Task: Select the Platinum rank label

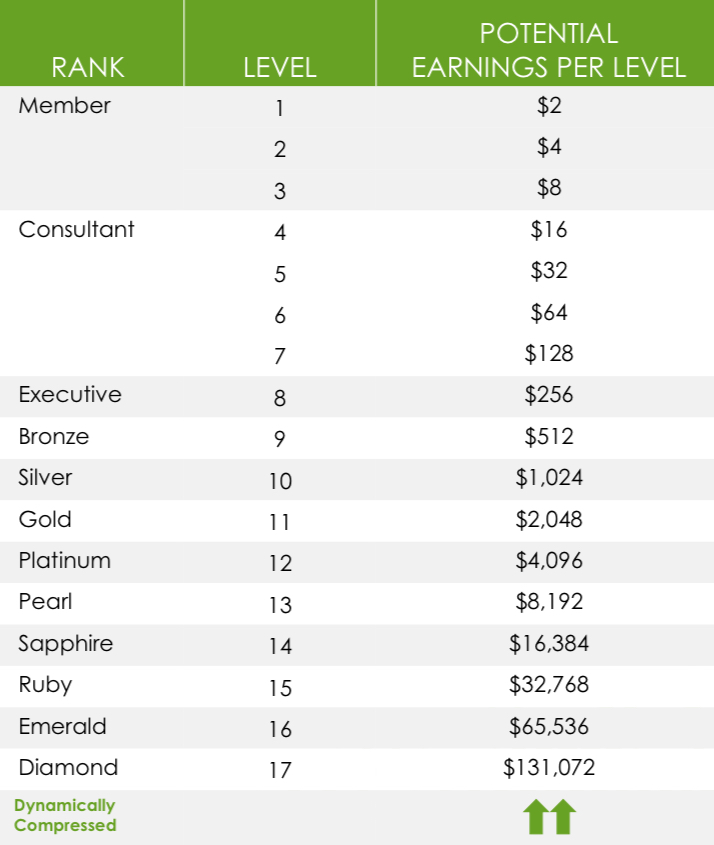Action: pyautogui.click(x=65, y=560)
